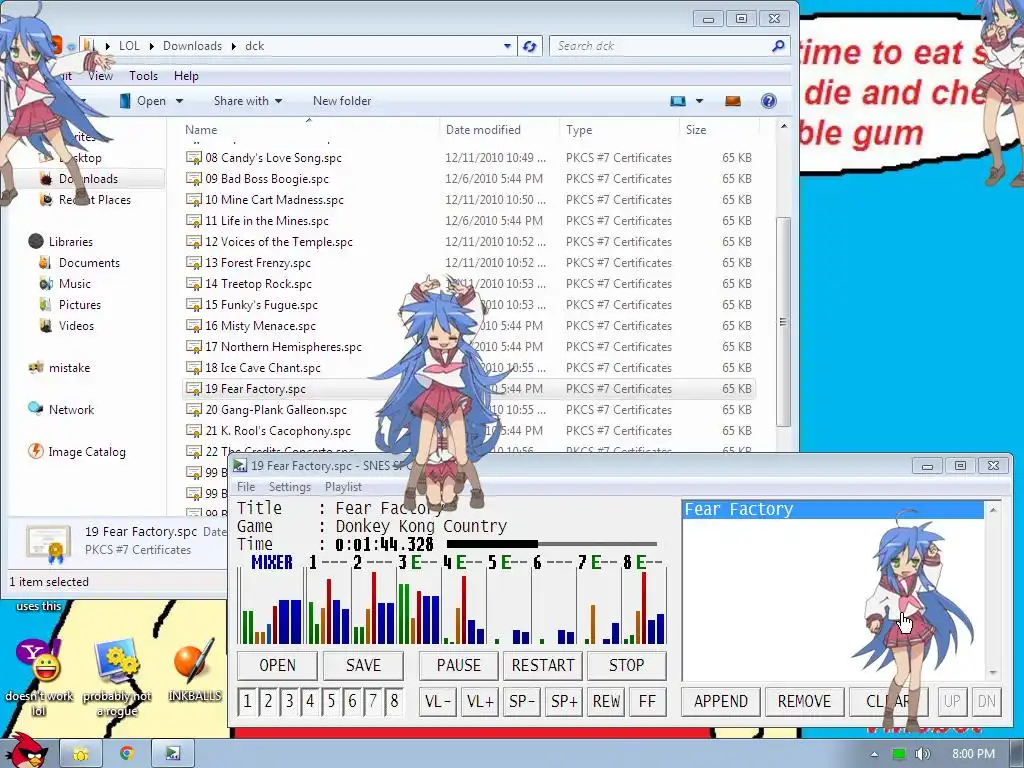Toggle channel 1 mute button
The image size is (1024, 768).
point(248,701)
